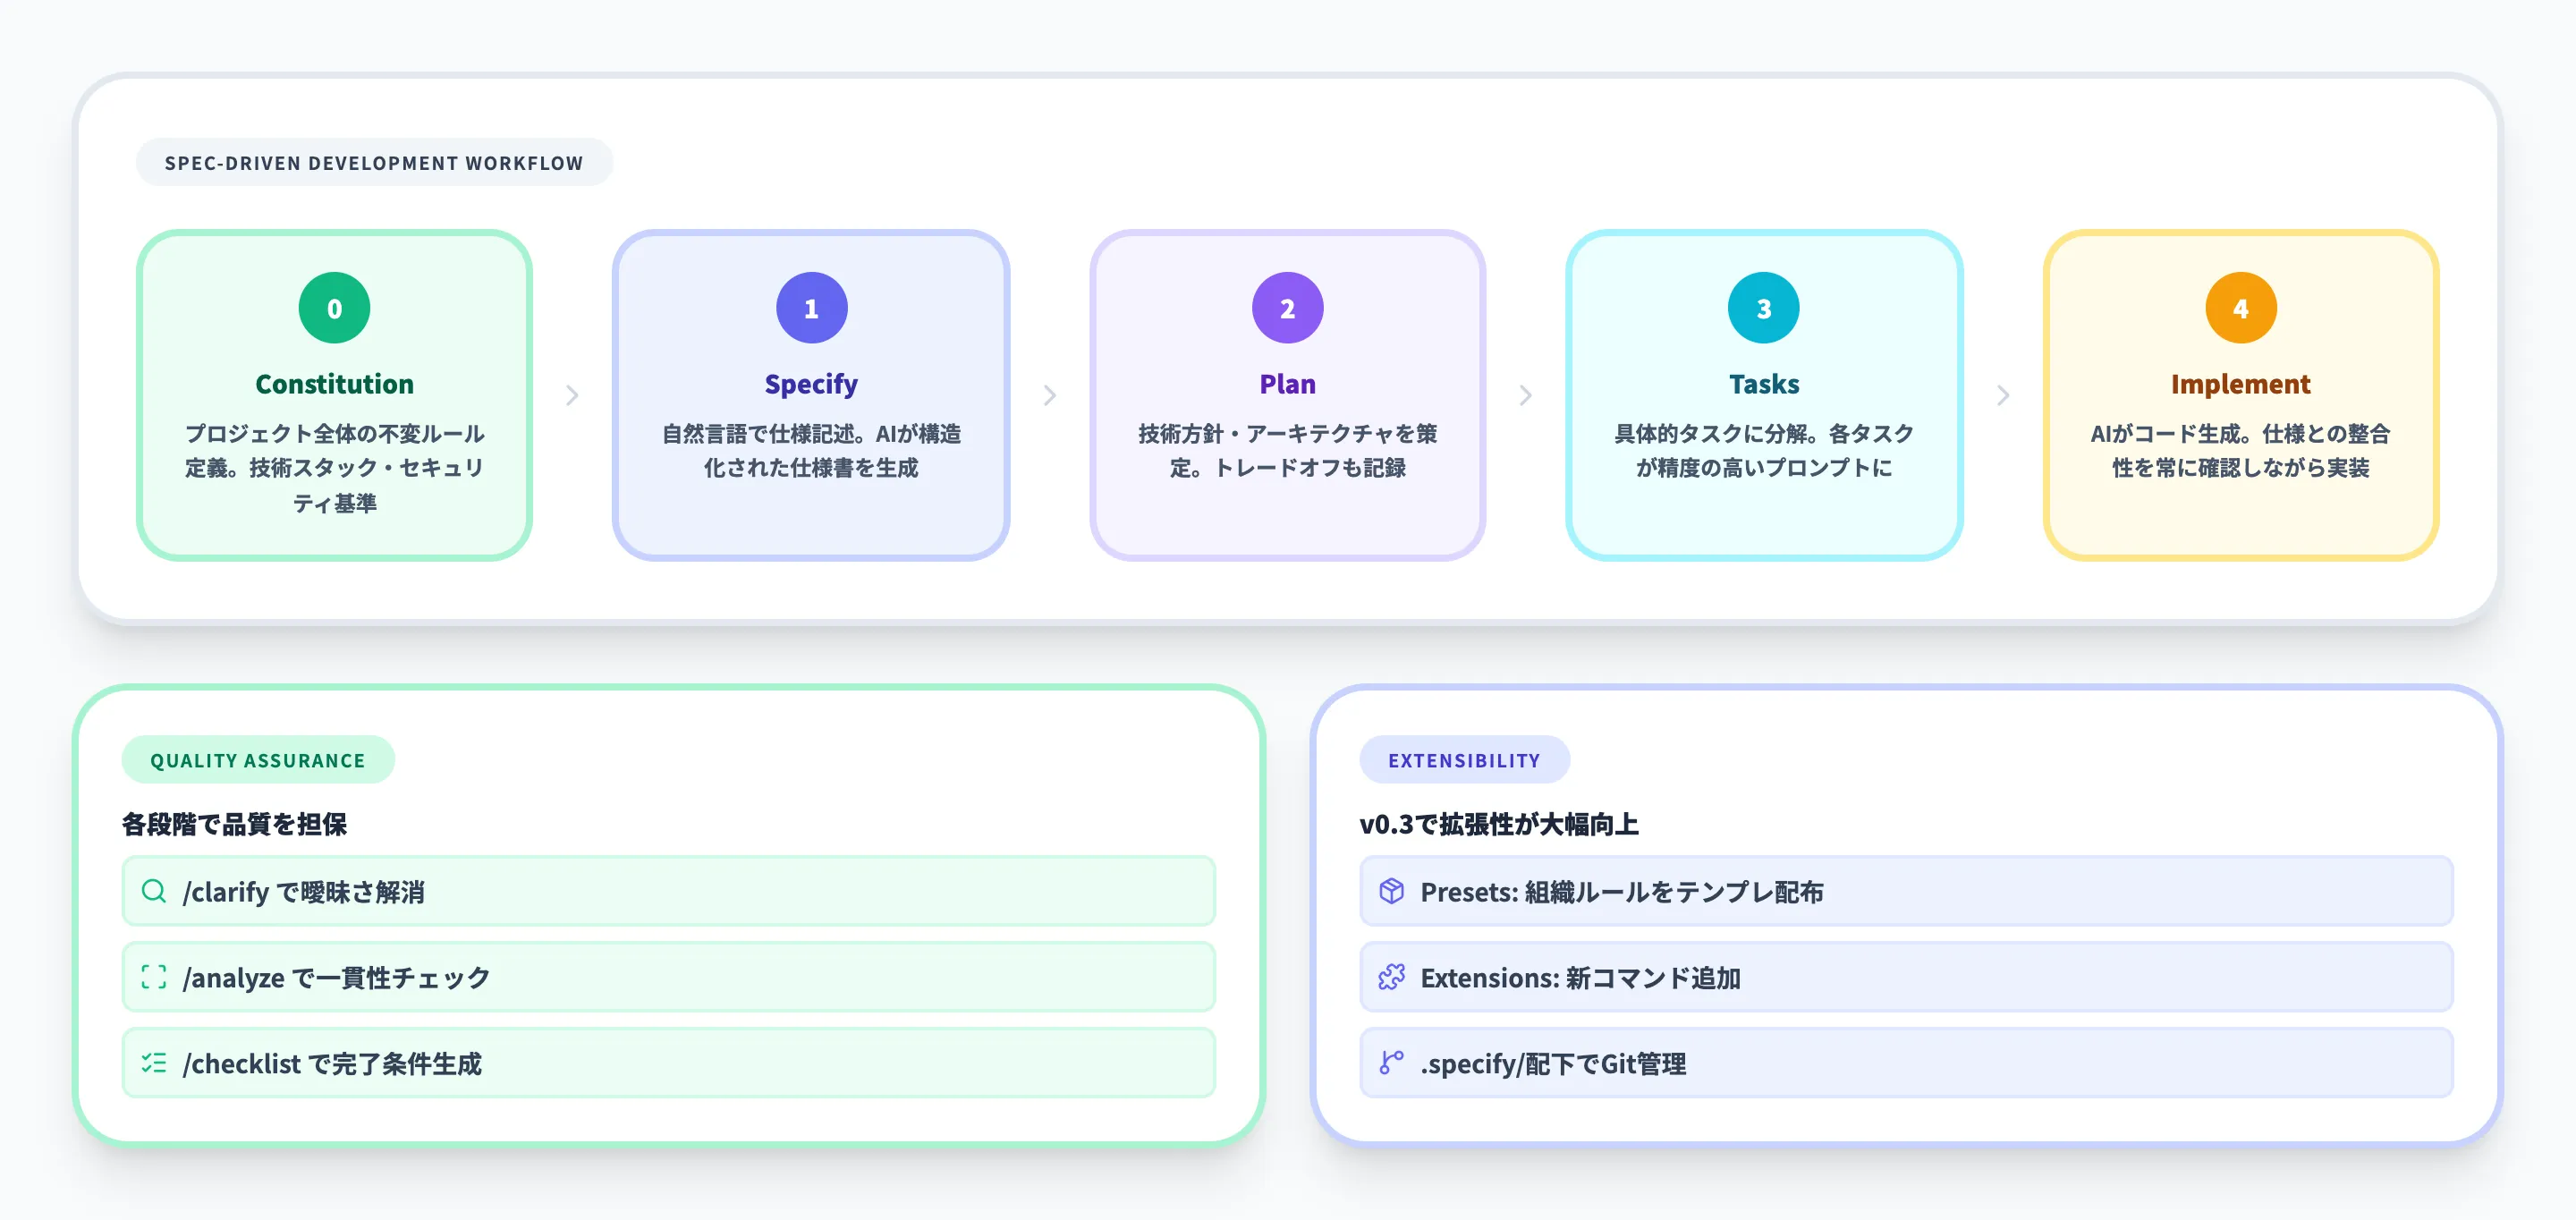Select the QUALITY ASSURANCE badge
Screen dimensions: 2576x1220
point(257,760)
